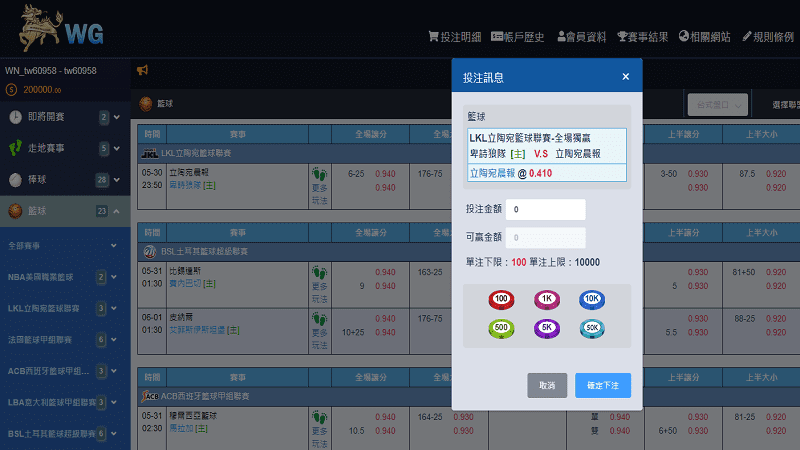Click 單 odds 0.940 in ACB row
Viewport: 800px width, 450px height.
click(x=620, y=417)
